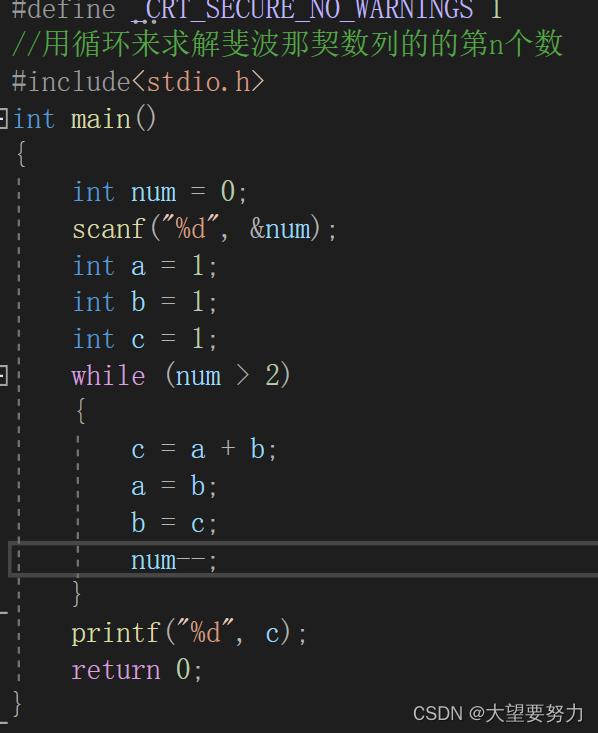Image resolution: width=598 pixels, height=733 pixels.
Task: Click 'return 0;' statement
Action: [x=137, y=669]
